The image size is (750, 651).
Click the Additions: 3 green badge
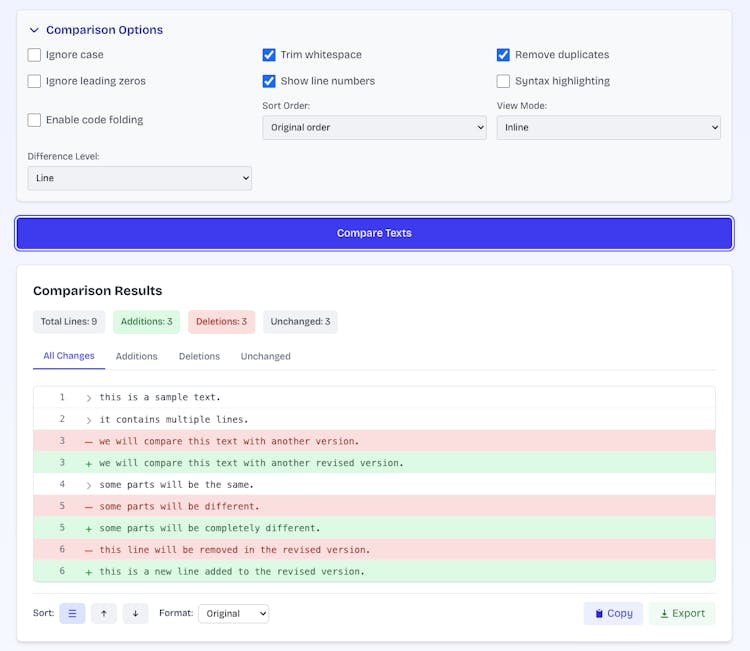(x=146, y=322)
